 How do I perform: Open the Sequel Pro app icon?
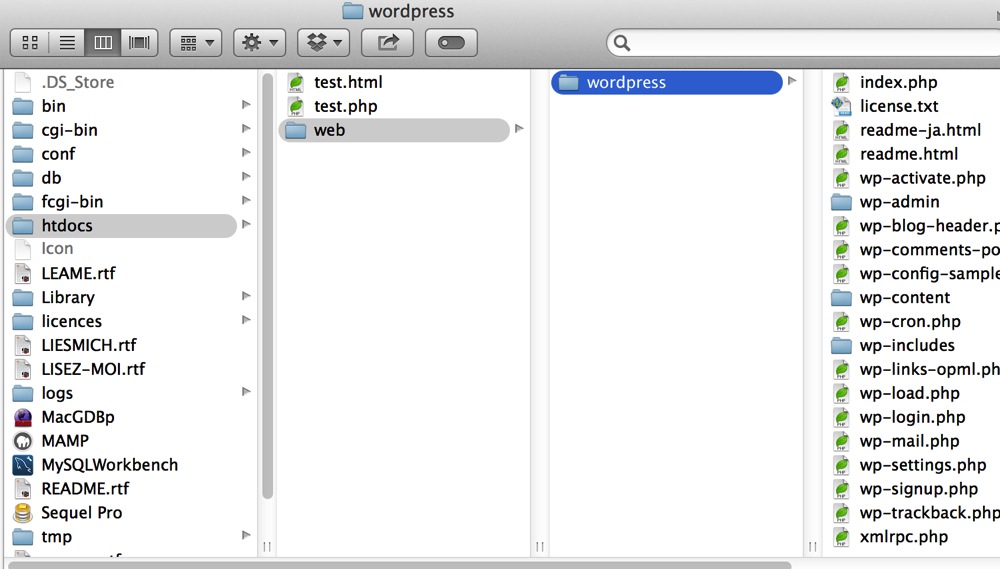pyautogui.click(x=23, y=513)
